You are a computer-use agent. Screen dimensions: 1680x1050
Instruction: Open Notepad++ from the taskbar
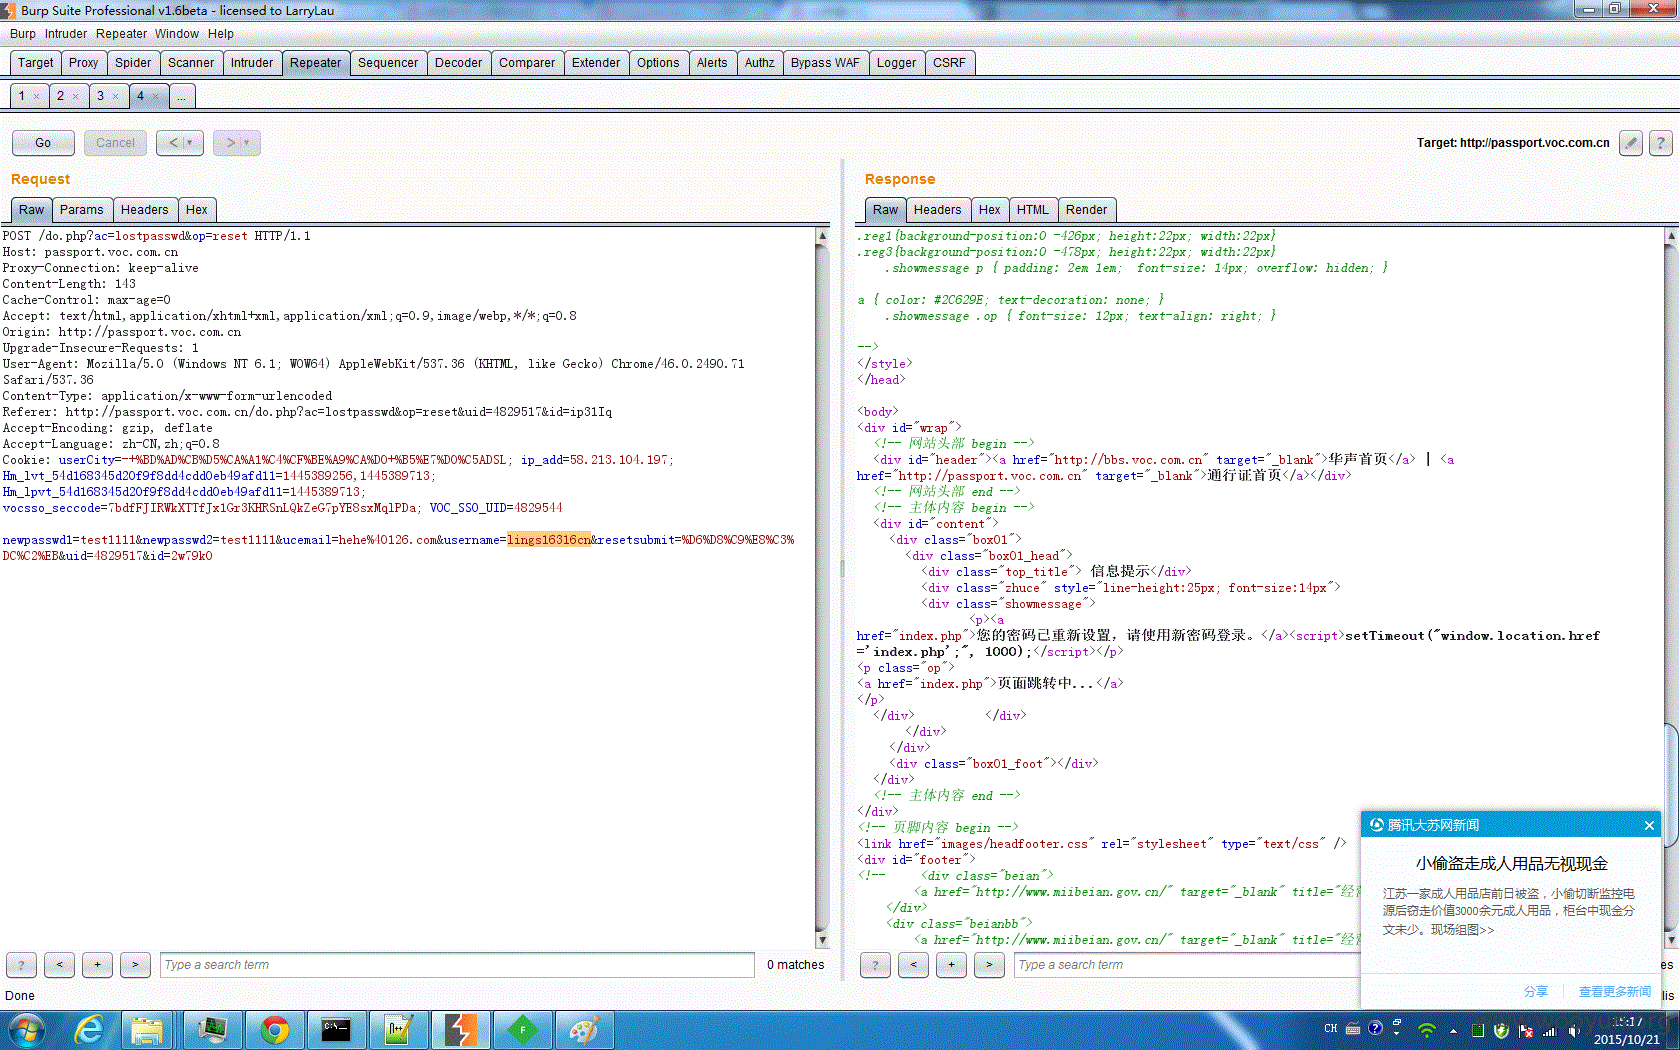point(398,1030)
